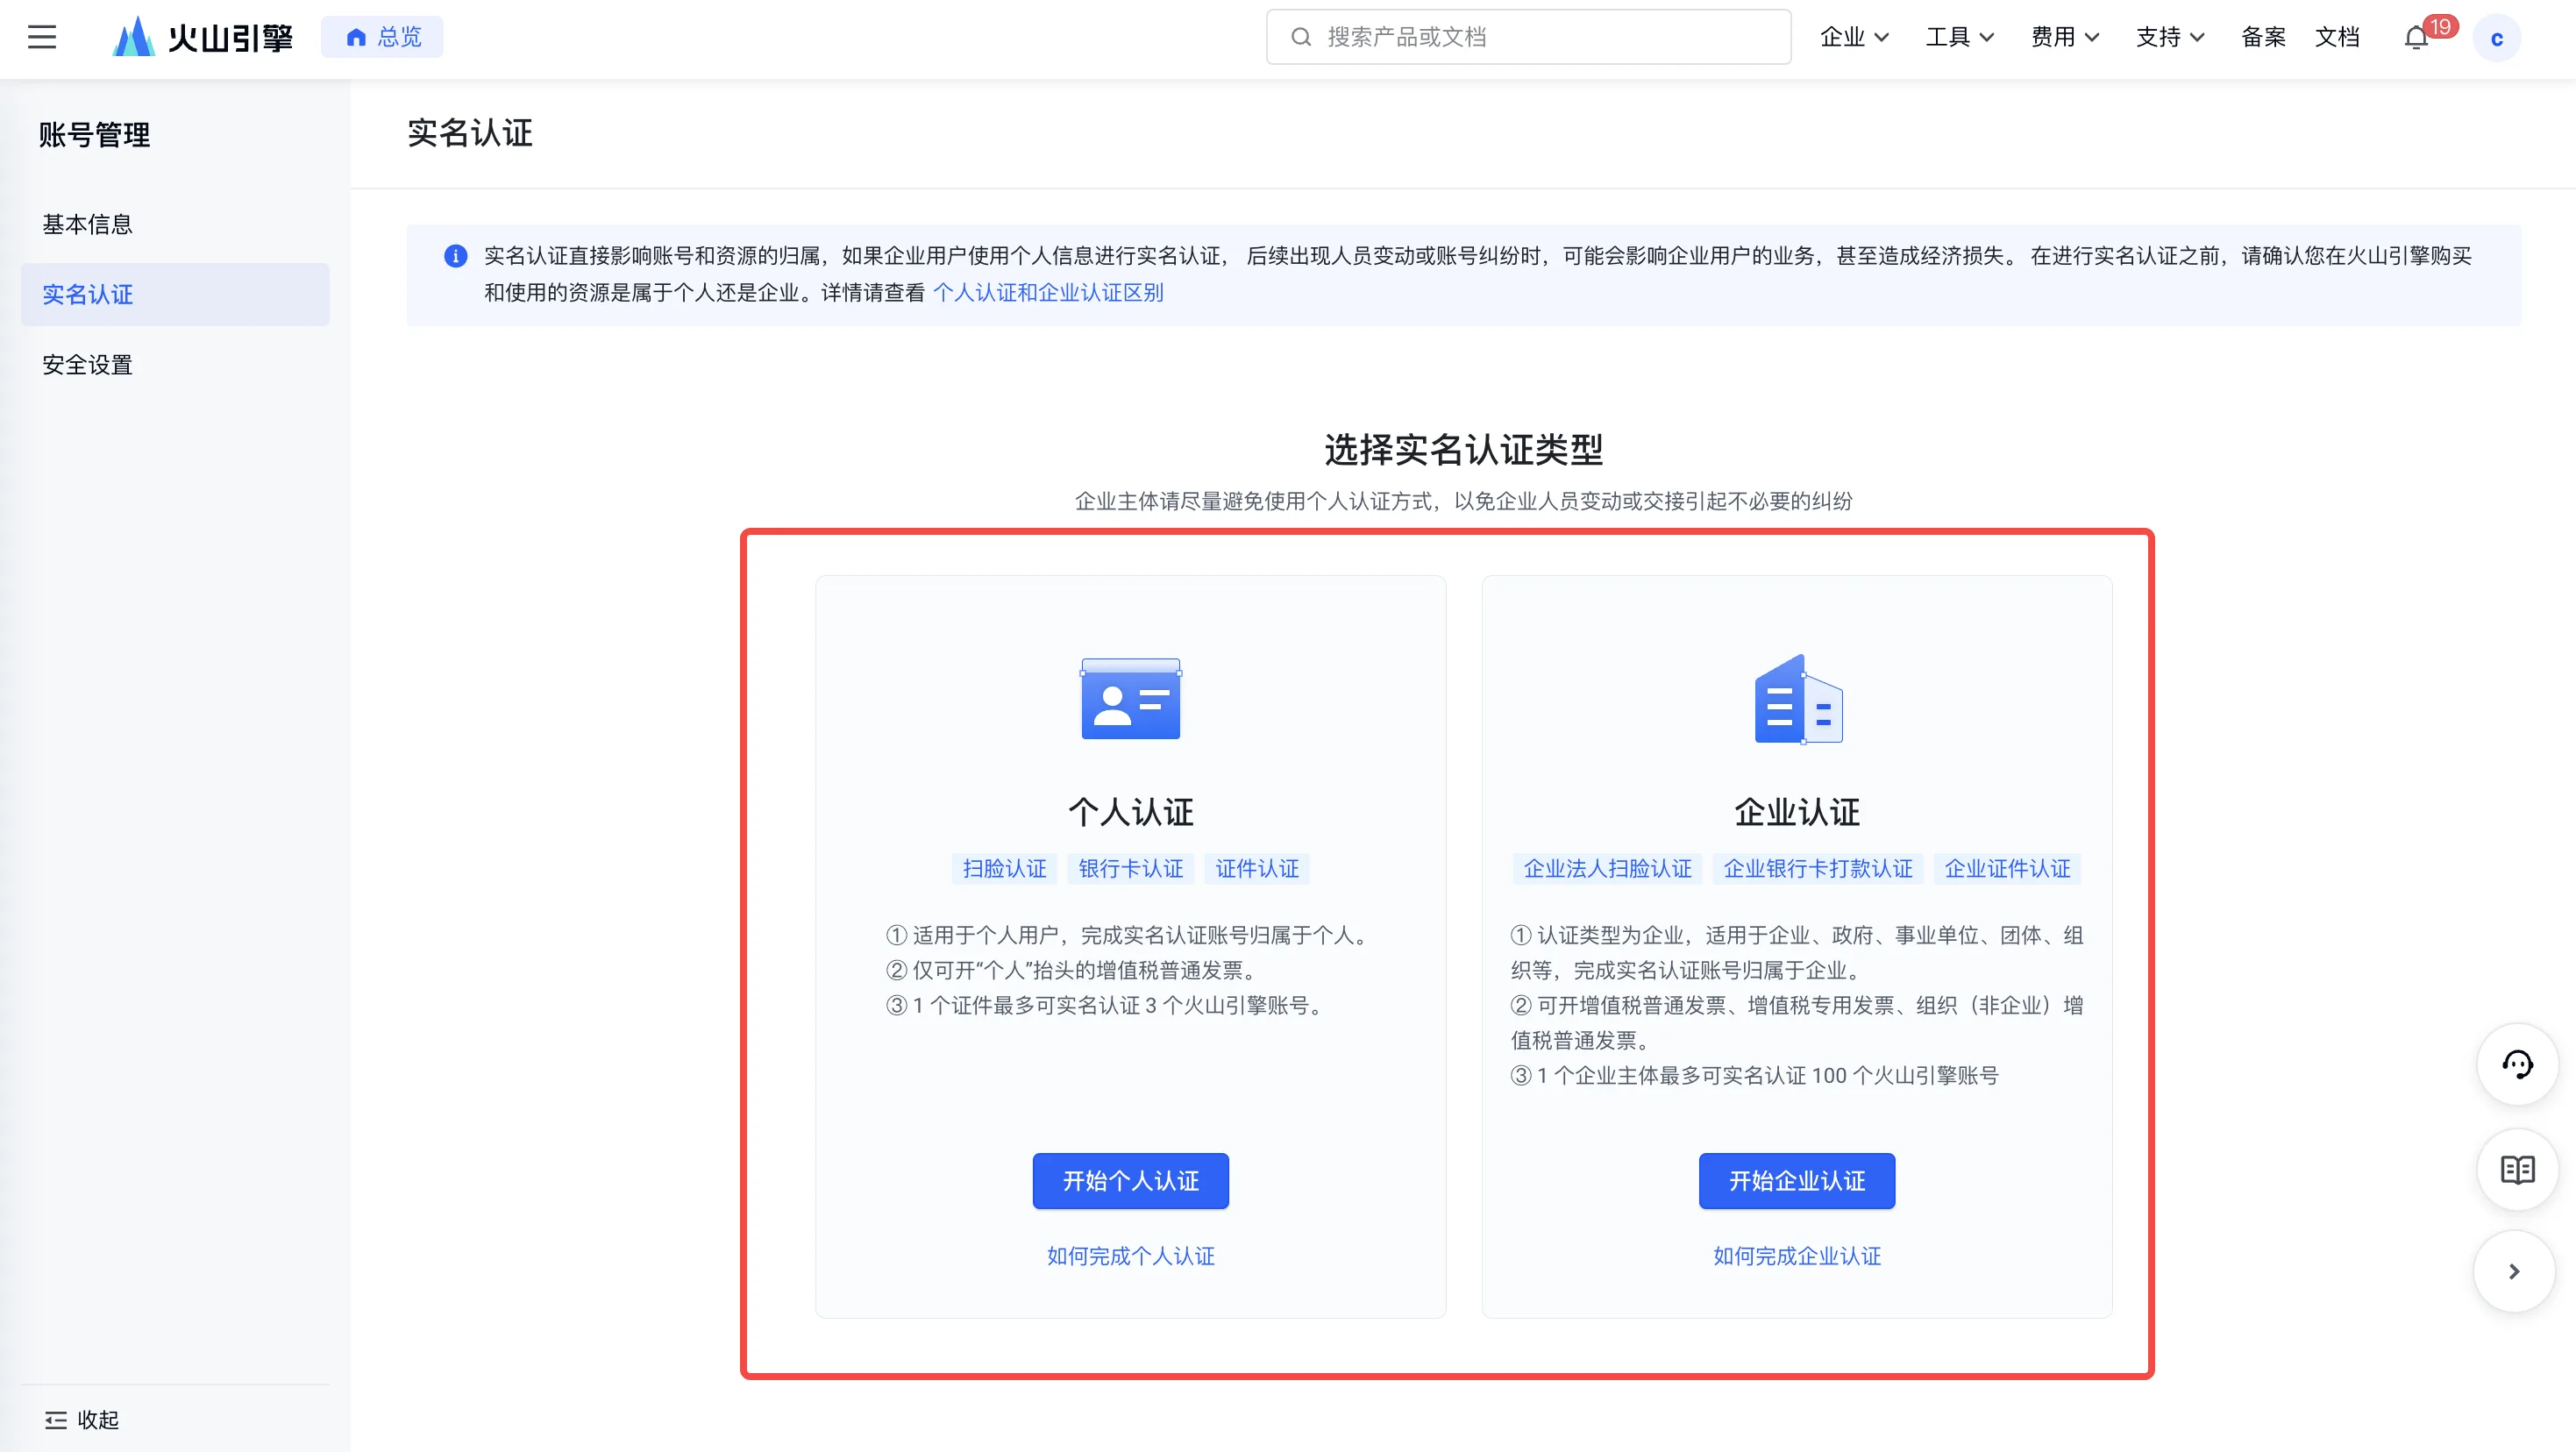The image size is (2576, 1452).
Task: Click the Volcano Engine logo
Action: [x=203, y=37]
